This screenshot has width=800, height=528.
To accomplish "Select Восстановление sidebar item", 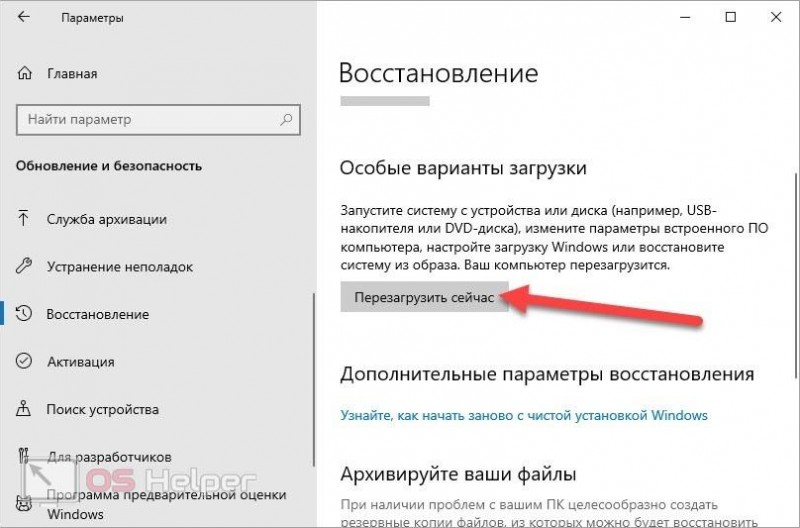I will (97, 314).
